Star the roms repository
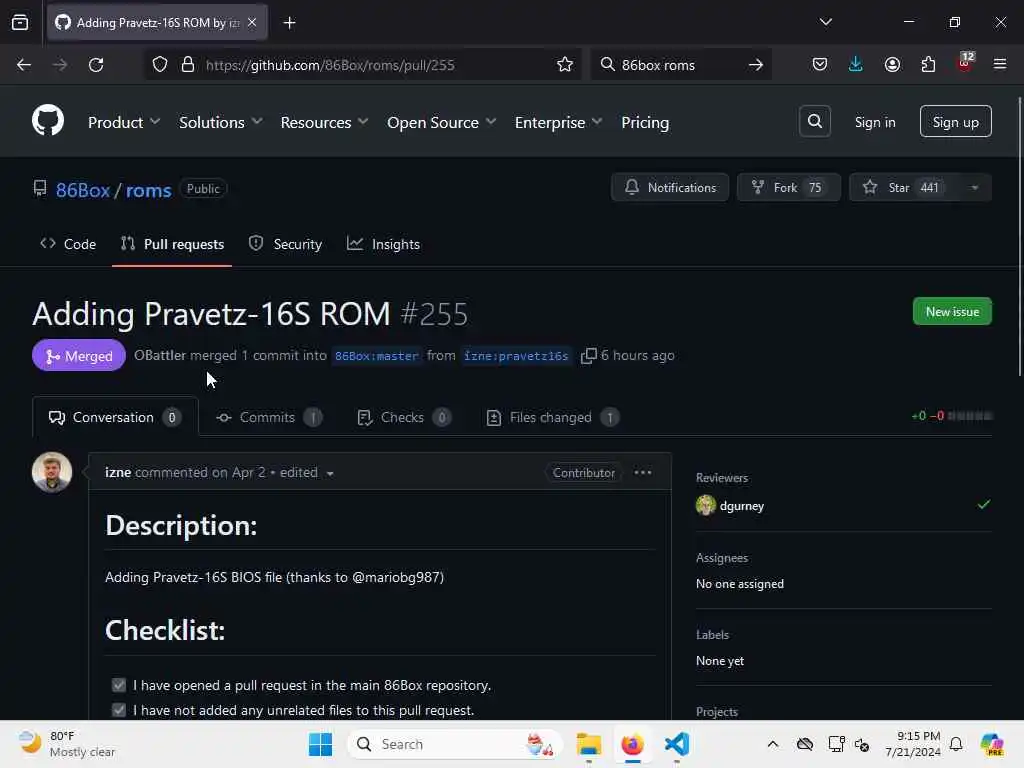Image resolution: width=1024 pixels, height=768 pixels. pyautogui.click(x=904, y=187)
